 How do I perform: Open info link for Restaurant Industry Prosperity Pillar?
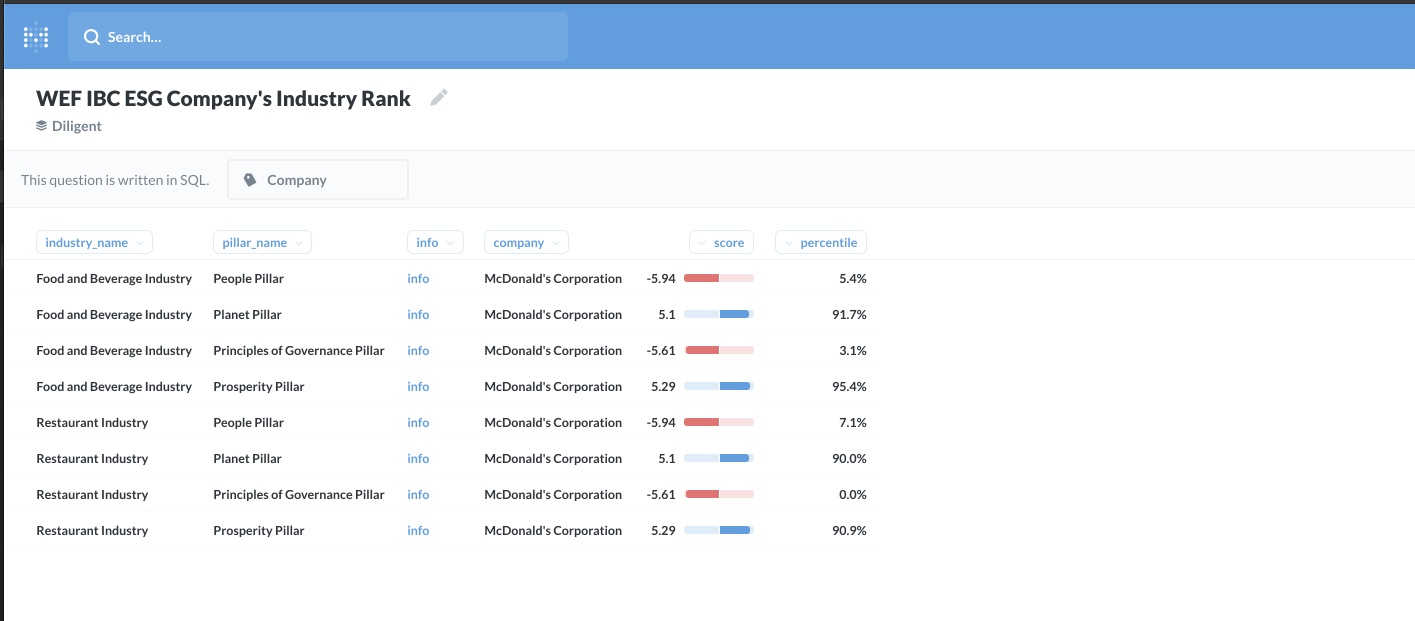(x=418, y=531)
